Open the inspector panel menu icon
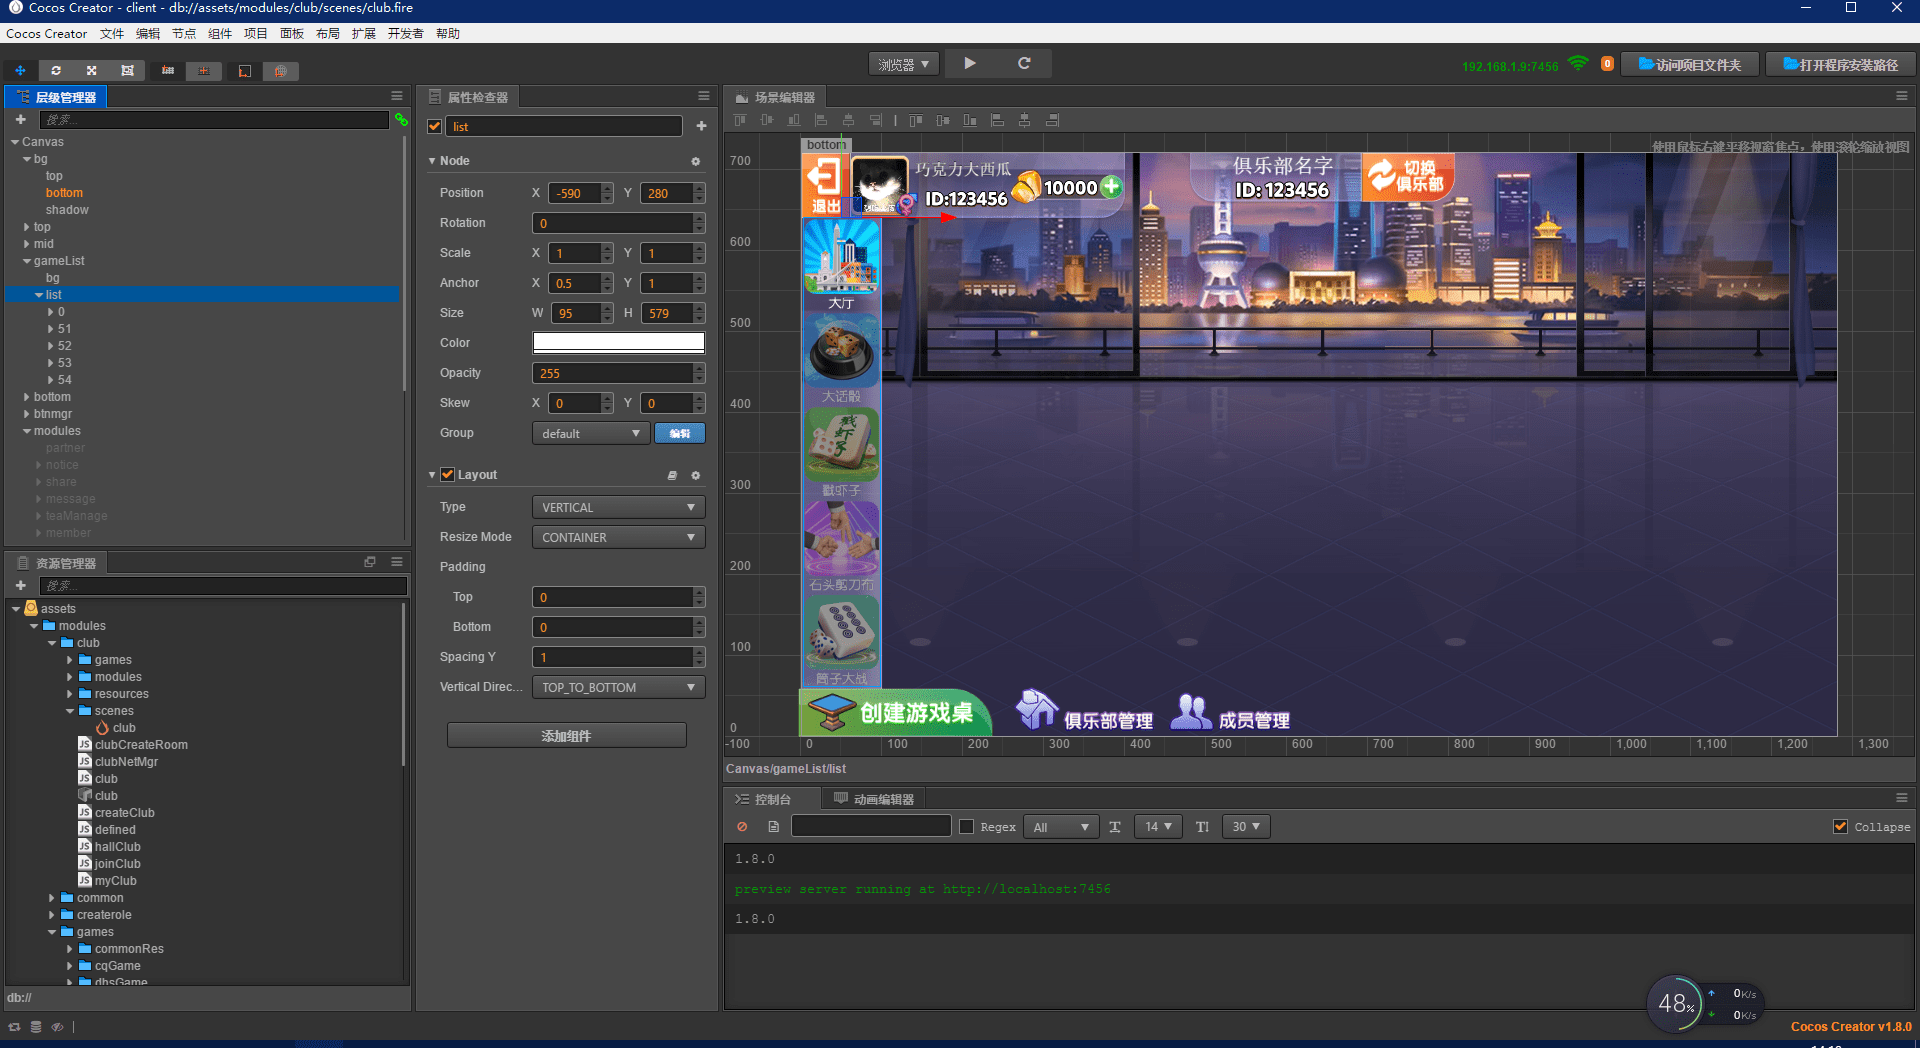The width and height of the screenshot is (1920, 1048). 704,96
